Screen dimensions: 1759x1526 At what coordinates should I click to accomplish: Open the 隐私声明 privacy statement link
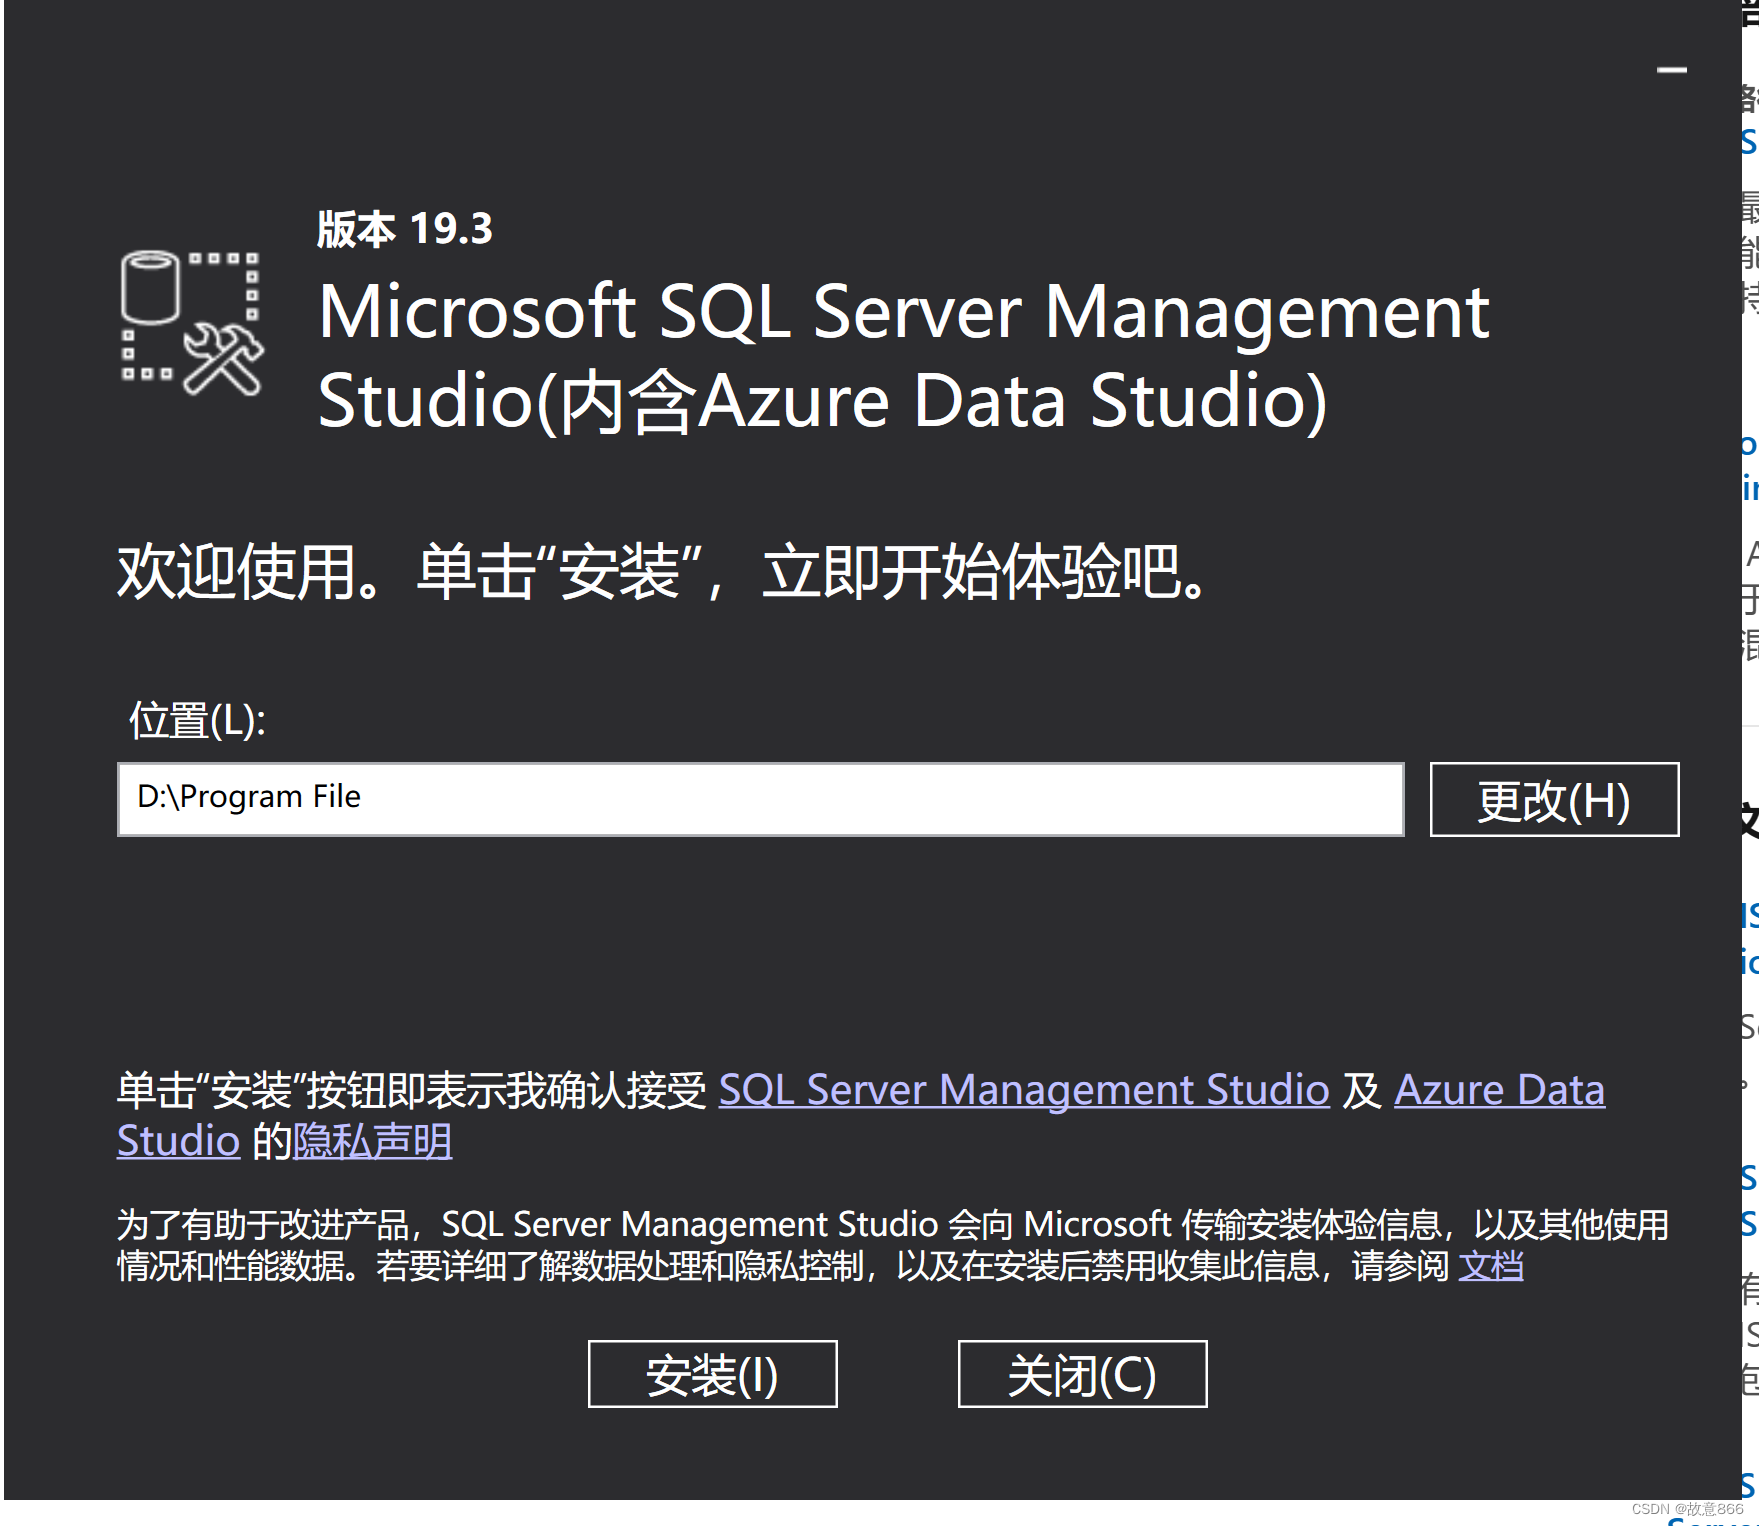tap(372, 1141)
